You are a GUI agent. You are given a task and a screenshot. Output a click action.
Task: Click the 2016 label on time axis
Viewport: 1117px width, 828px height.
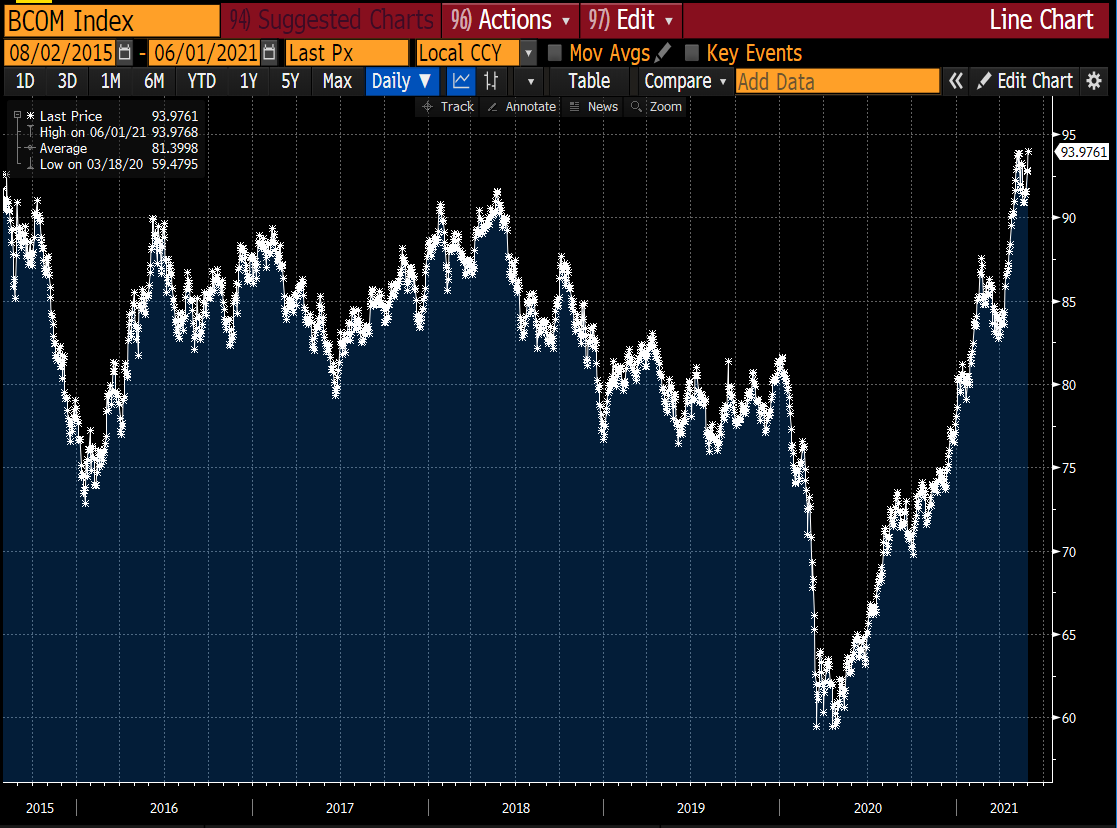[x=164, y=808]
